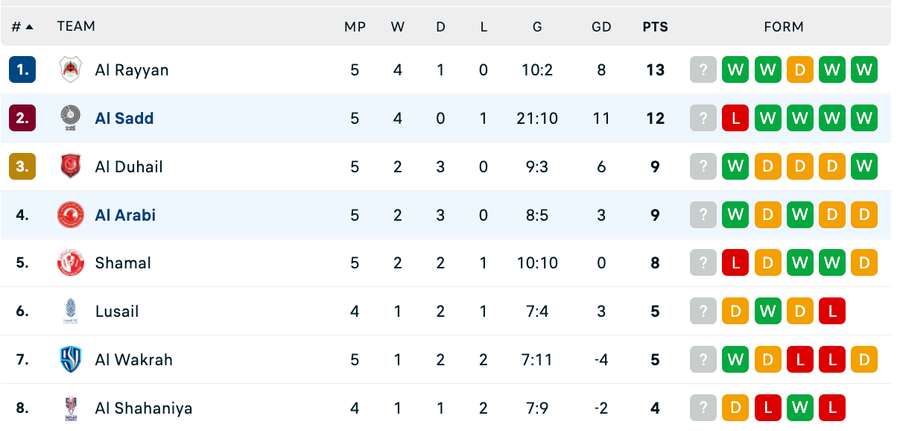The height and width of the screenshot is (431, 900).
Task: Click Al Rayyan's grey upcoming match badge
Action: pos(703,70)
